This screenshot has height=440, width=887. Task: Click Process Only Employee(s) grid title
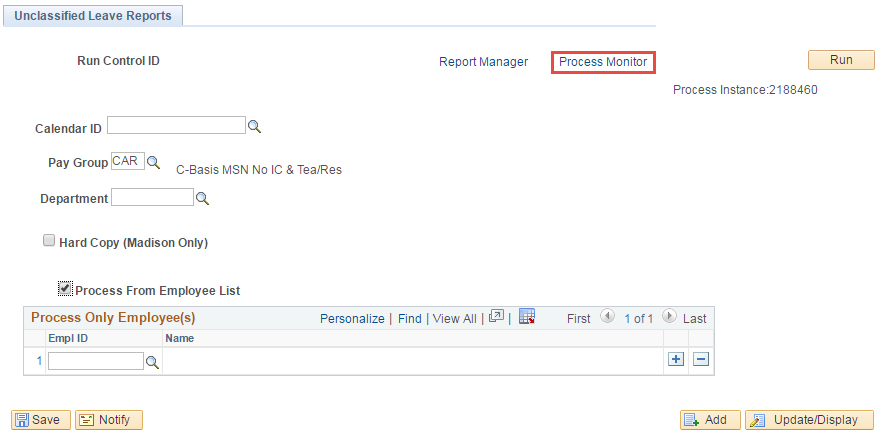point(113,317)
